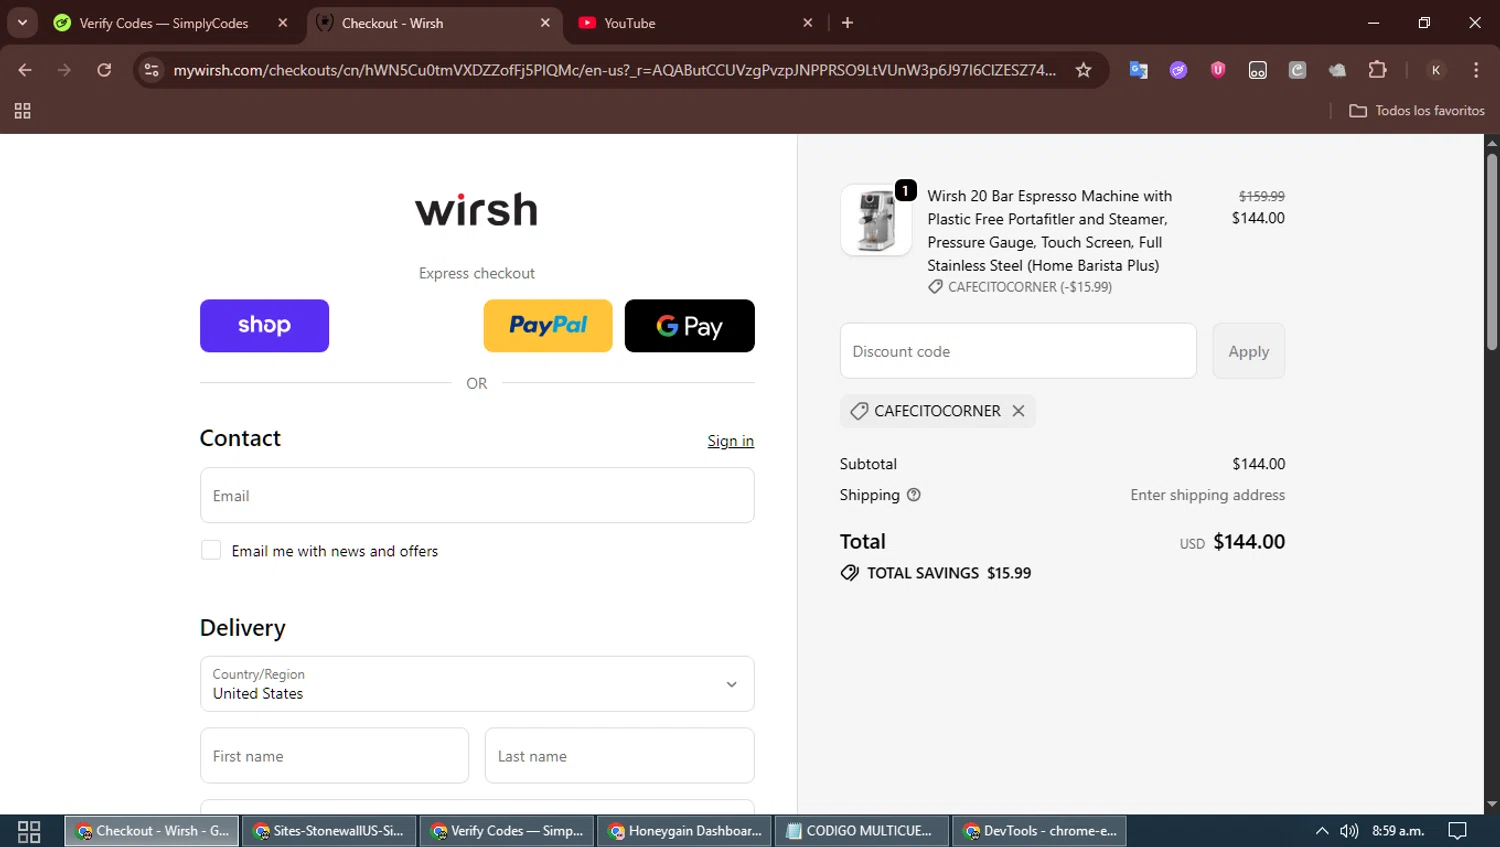Image resolution: width=1500 pixels, height=847 pixels.
Task: Close the Checkout - Wirsh tab
Action: (545, 23)
